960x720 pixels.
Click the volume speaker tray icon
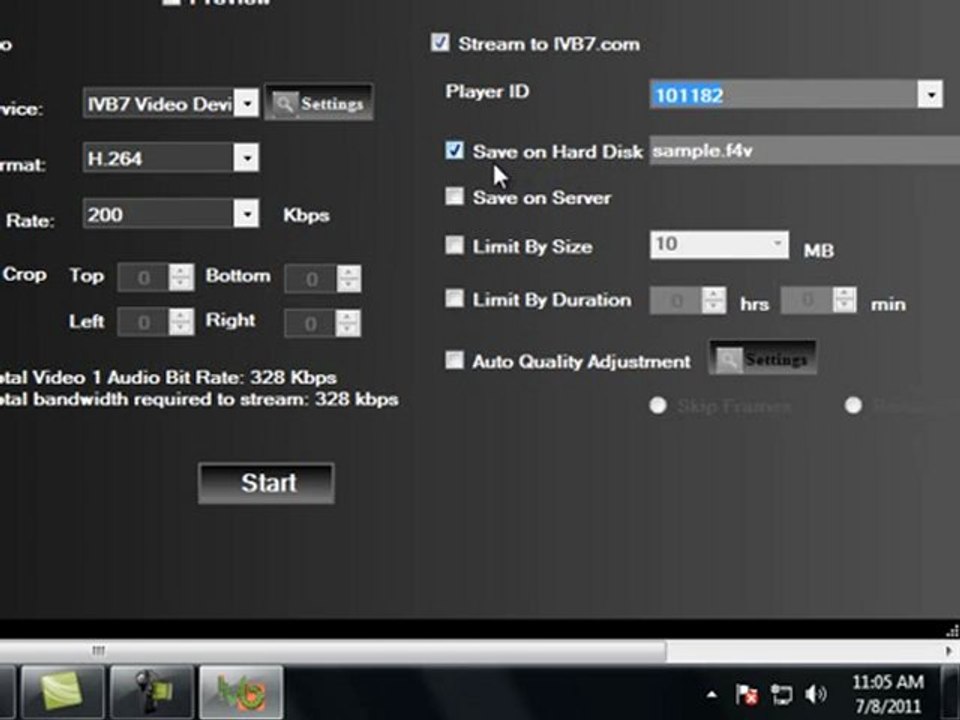(816, 694)
